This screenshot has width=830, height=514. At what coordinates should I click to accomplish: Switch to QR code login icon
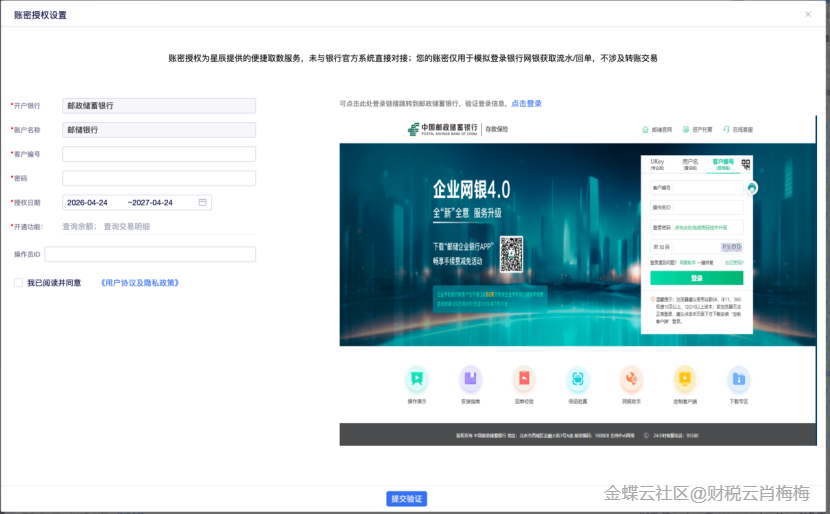[x=746, y=164]
